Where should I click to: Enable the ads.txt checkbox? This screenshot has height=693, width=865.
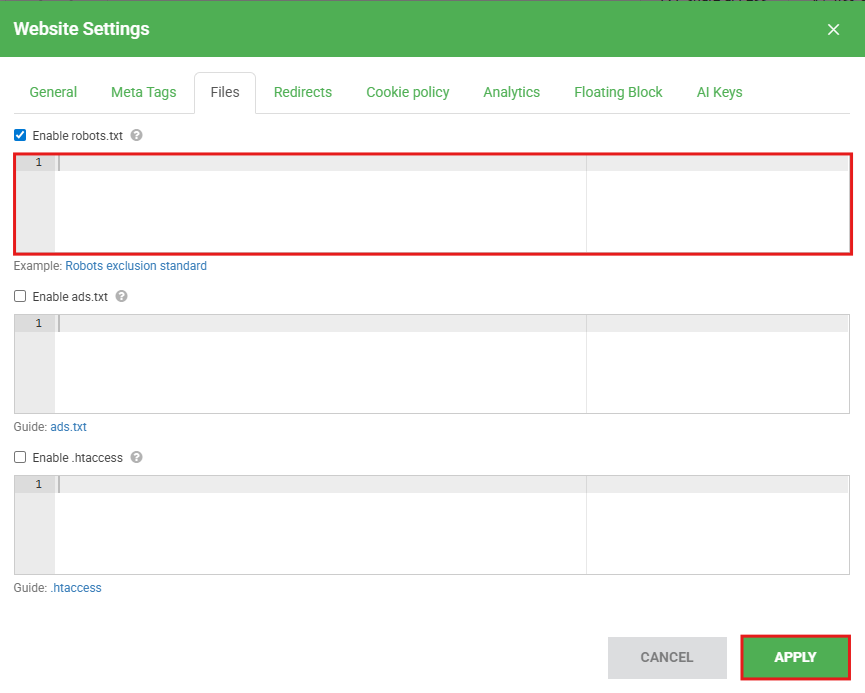pos(20,296)
